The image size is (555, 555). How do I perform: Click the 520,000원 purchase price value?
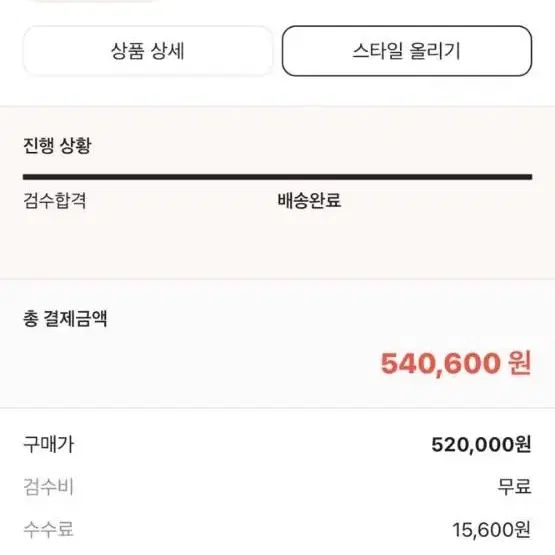481,444
